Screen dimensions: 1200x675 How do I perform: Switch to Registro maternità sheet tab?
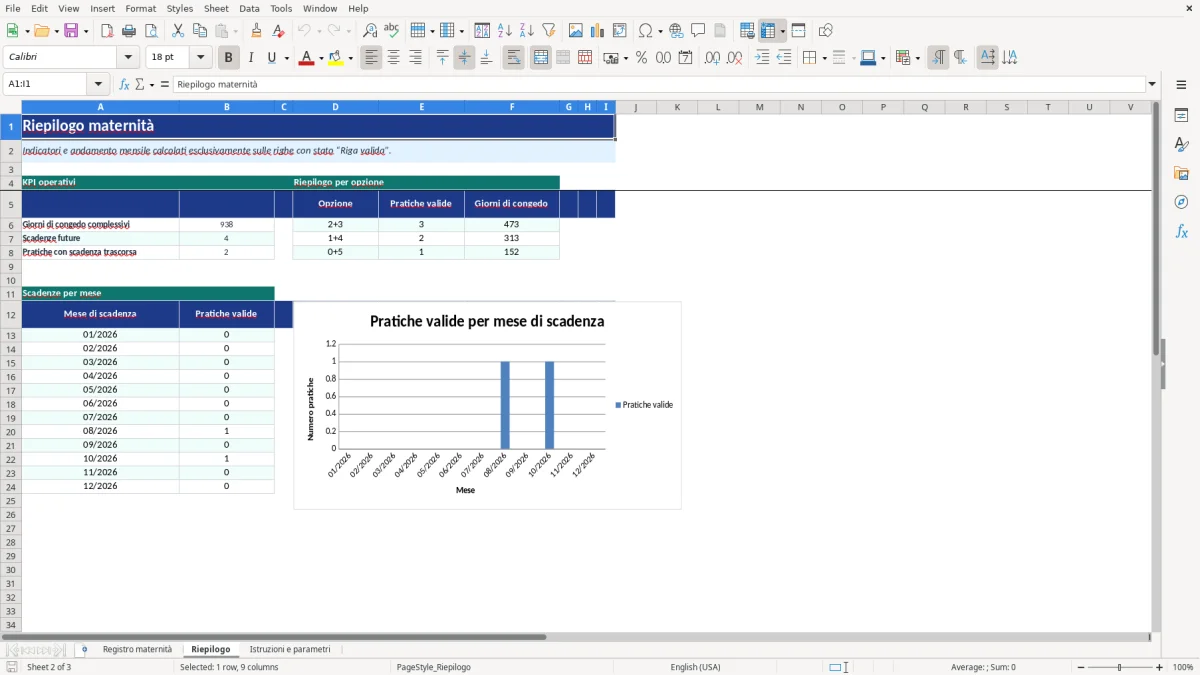pyautogui.click(x=137, y=649)
